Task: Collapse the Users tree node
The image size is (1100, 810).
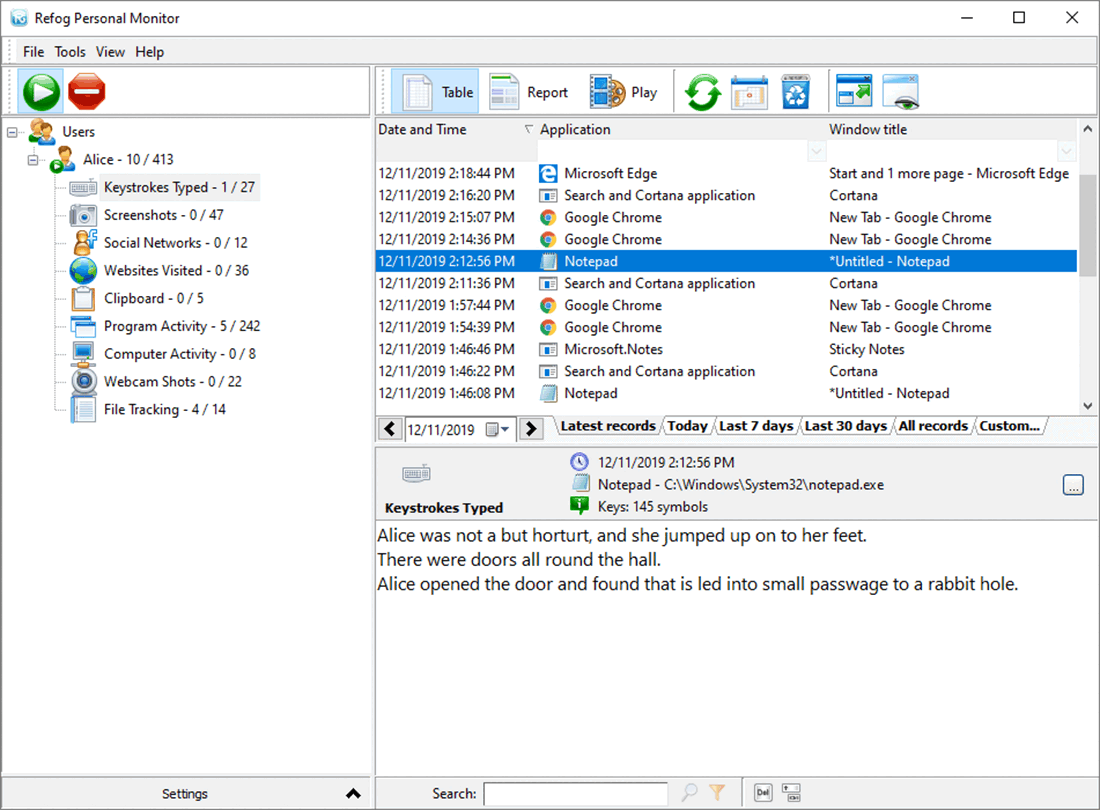Action: pyautogui.click(x=12, y=132)
